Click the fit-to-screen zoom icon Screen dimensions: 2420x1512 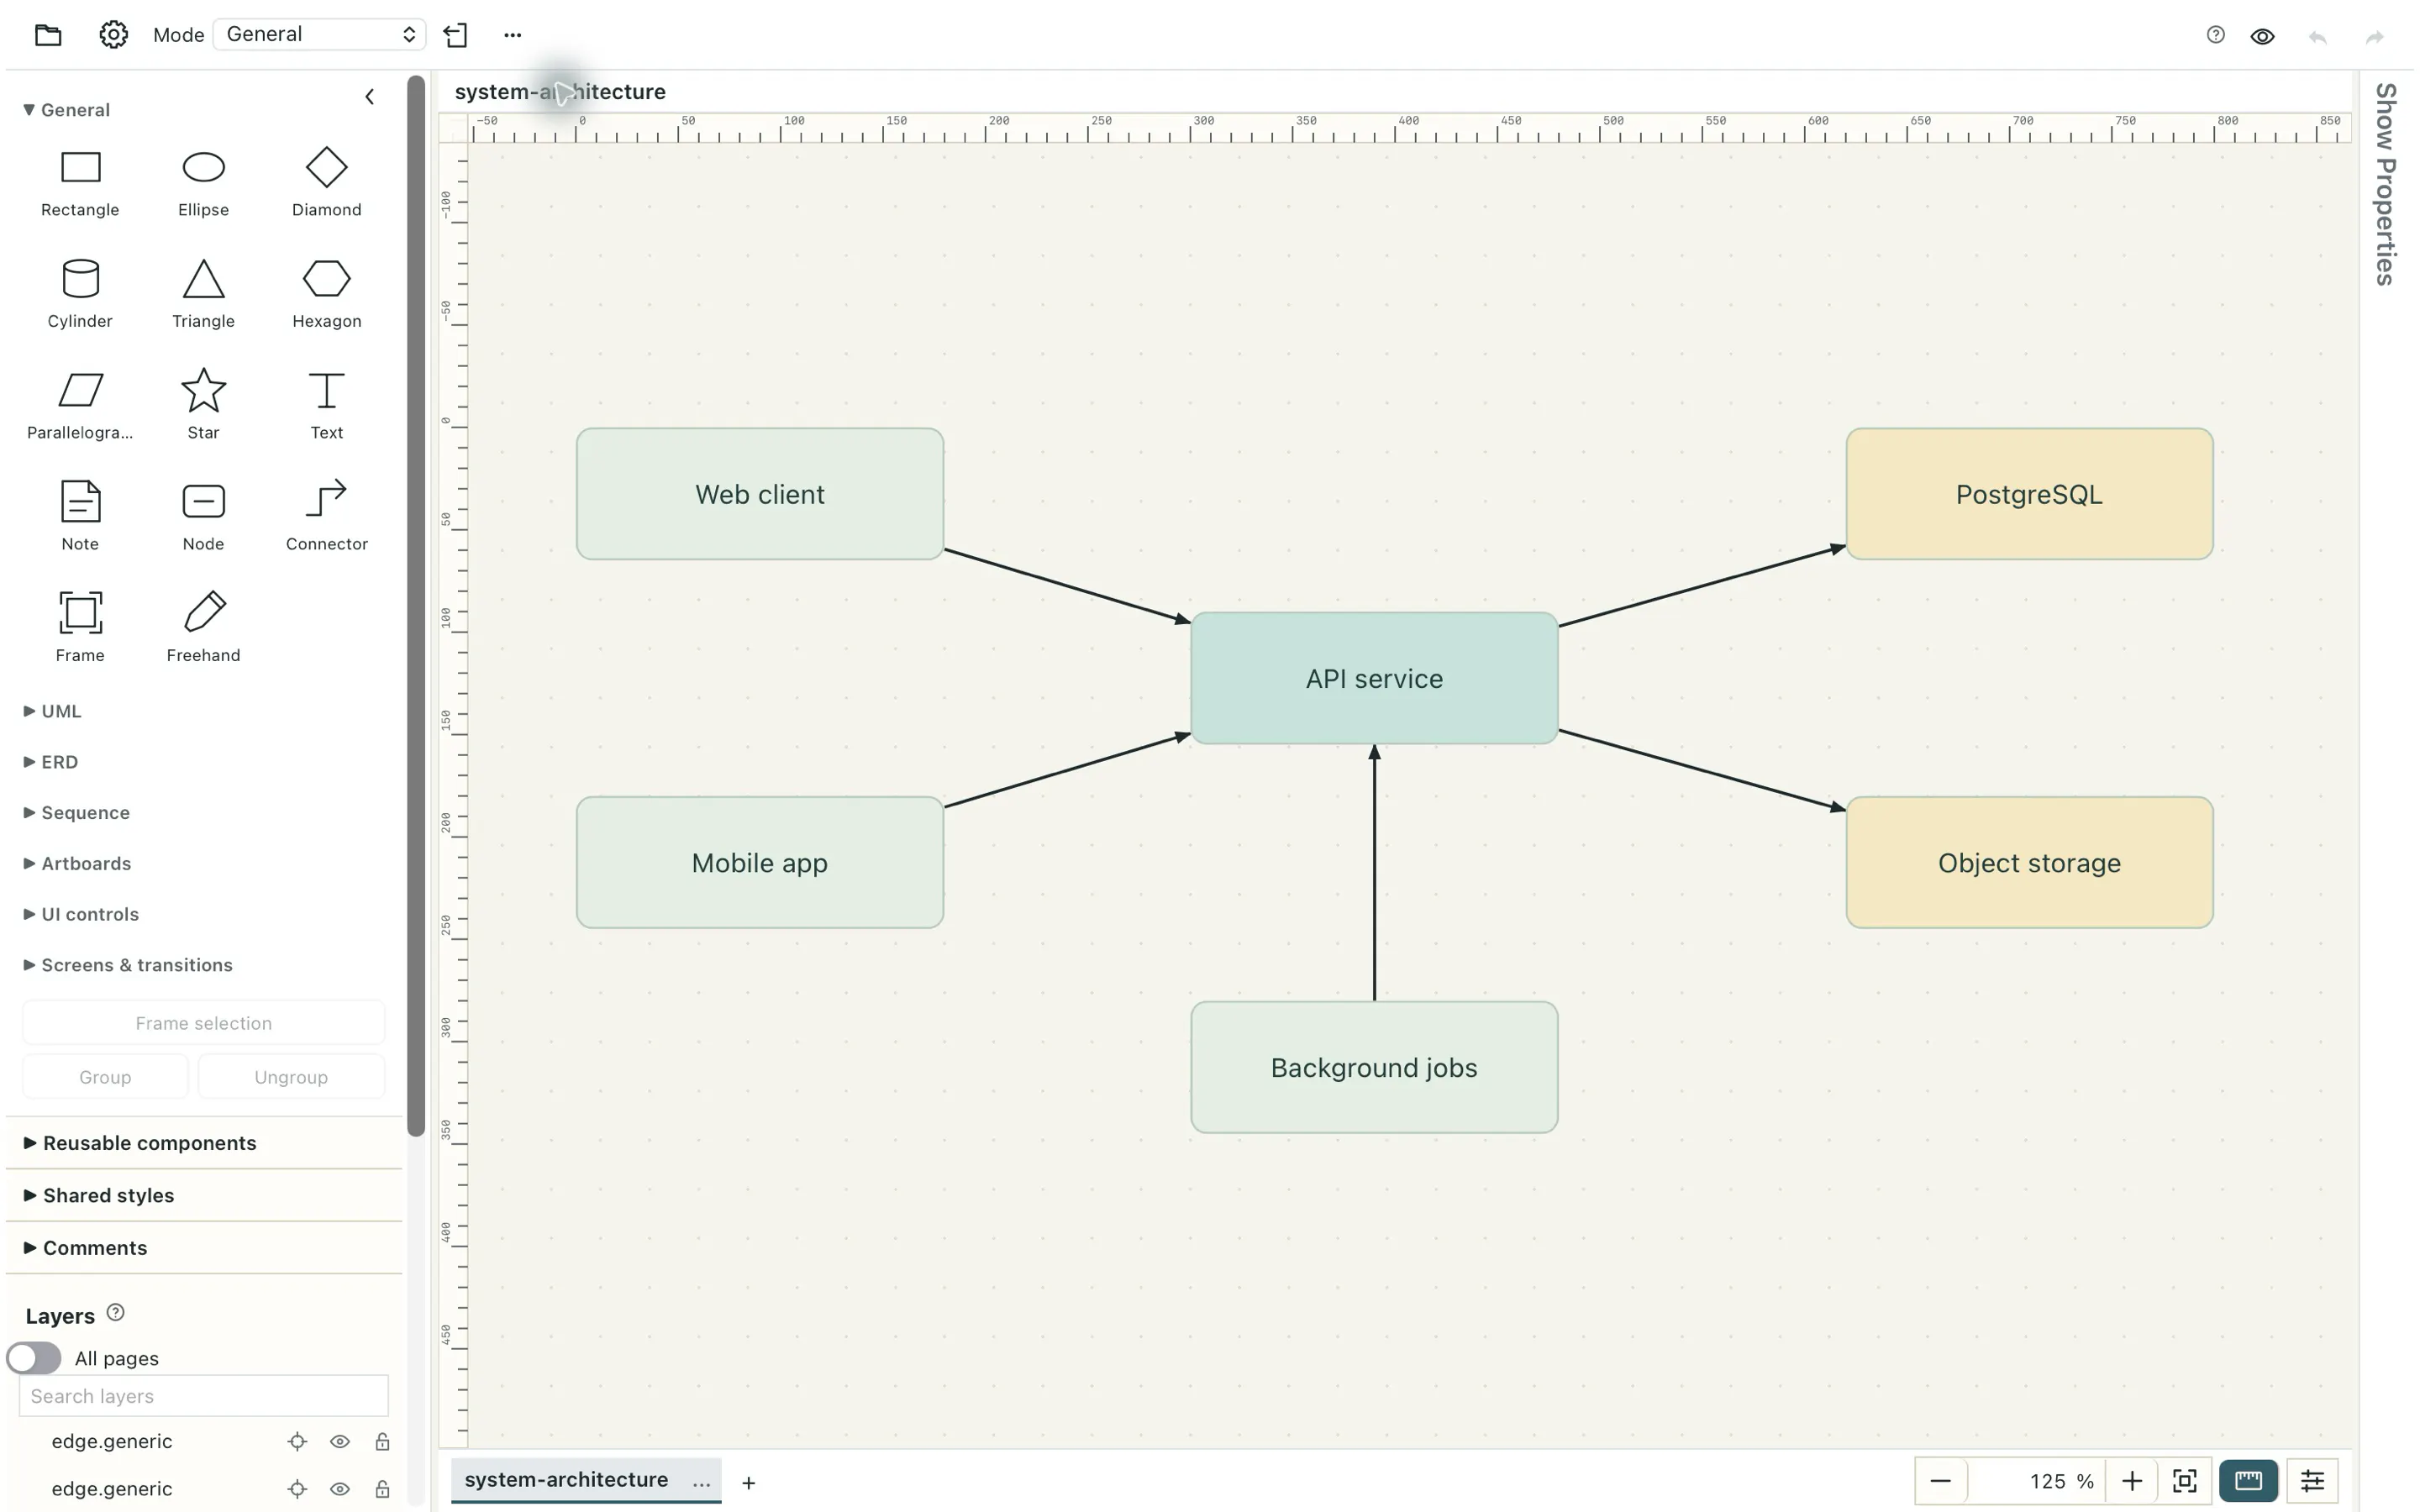2184,1481
